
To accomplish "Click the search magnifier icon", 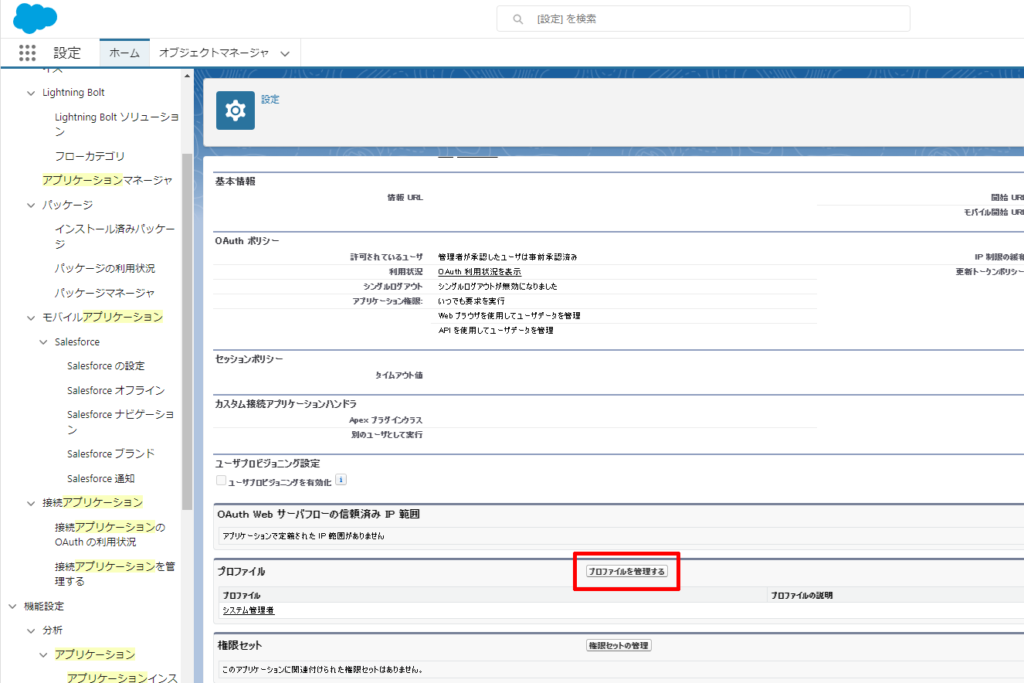I will [x=517, y=19].
